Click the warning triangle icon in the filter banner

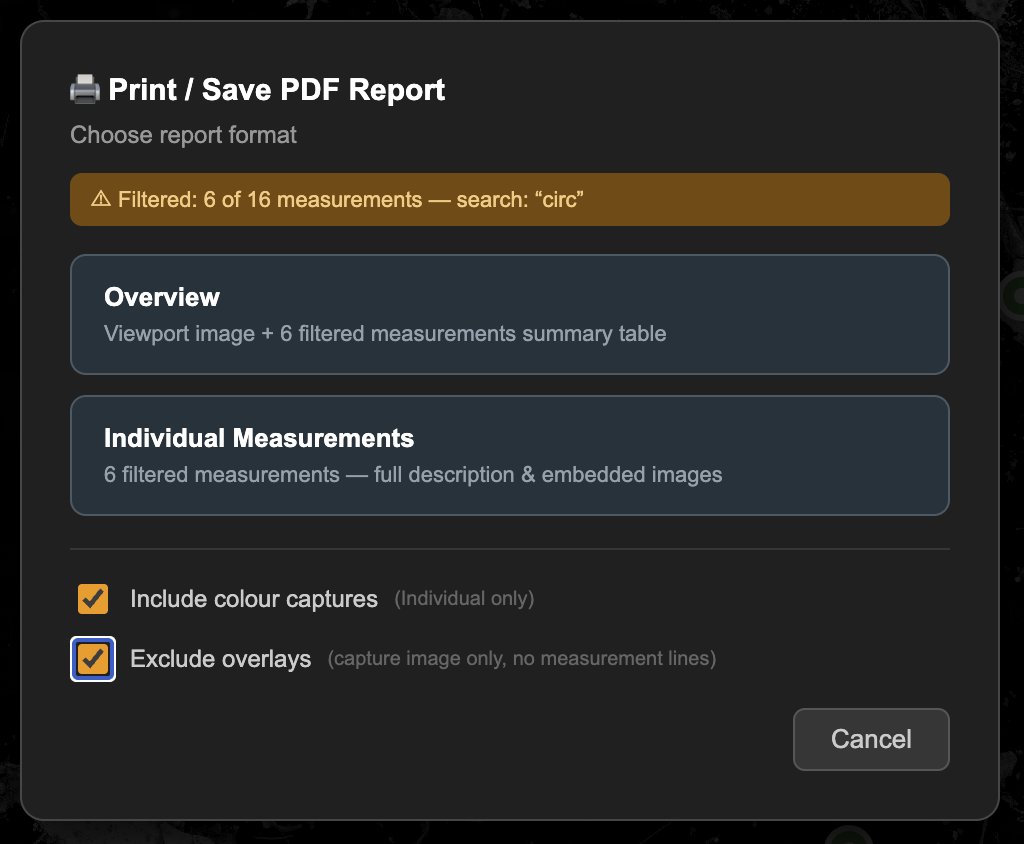coord(101,199)
